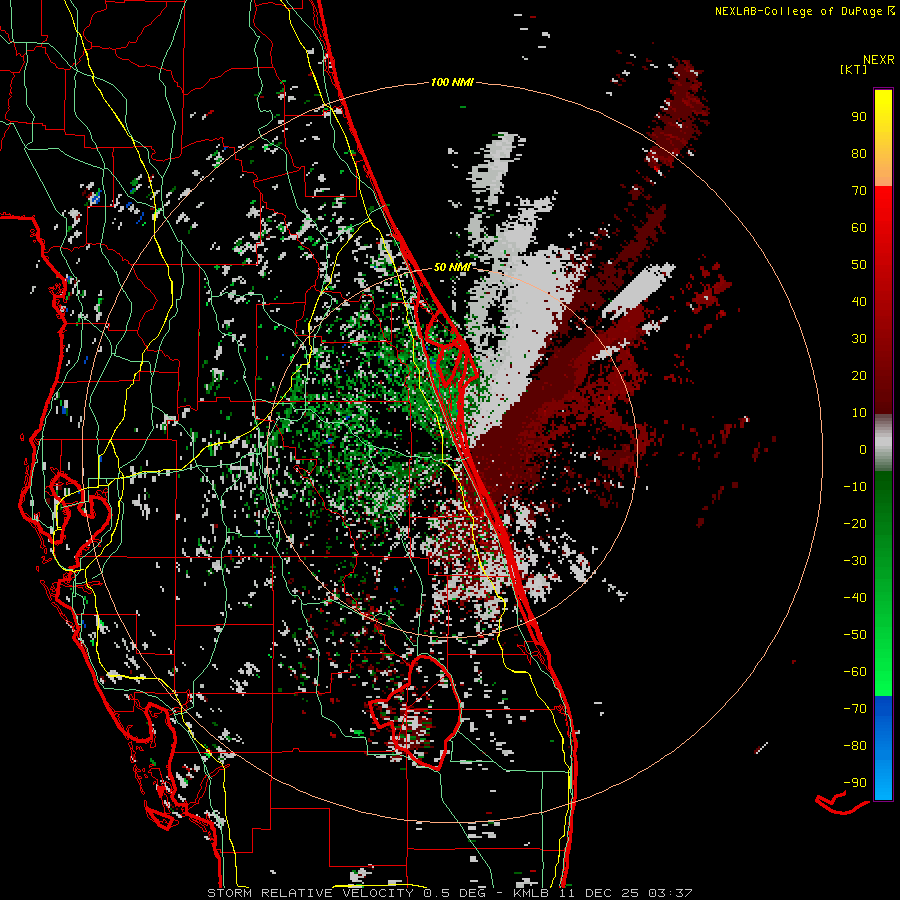Select the -20 knot scale label
This screenshot has width=900, height=900.
click(855, 524)
